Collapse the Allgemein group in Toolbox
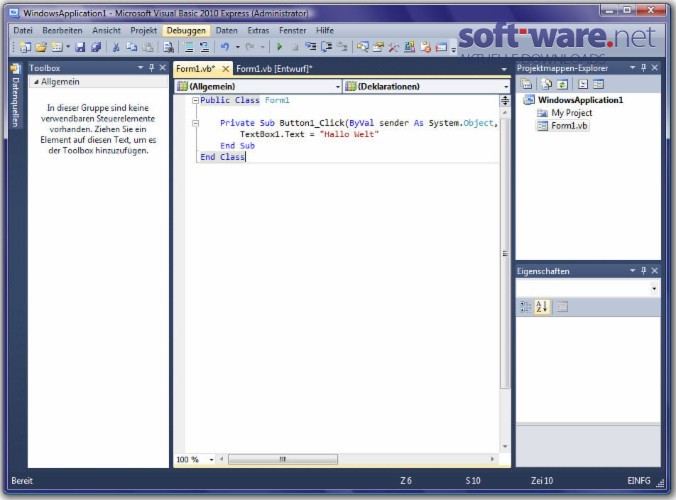The image size is (676, 500). click(37, 82)
